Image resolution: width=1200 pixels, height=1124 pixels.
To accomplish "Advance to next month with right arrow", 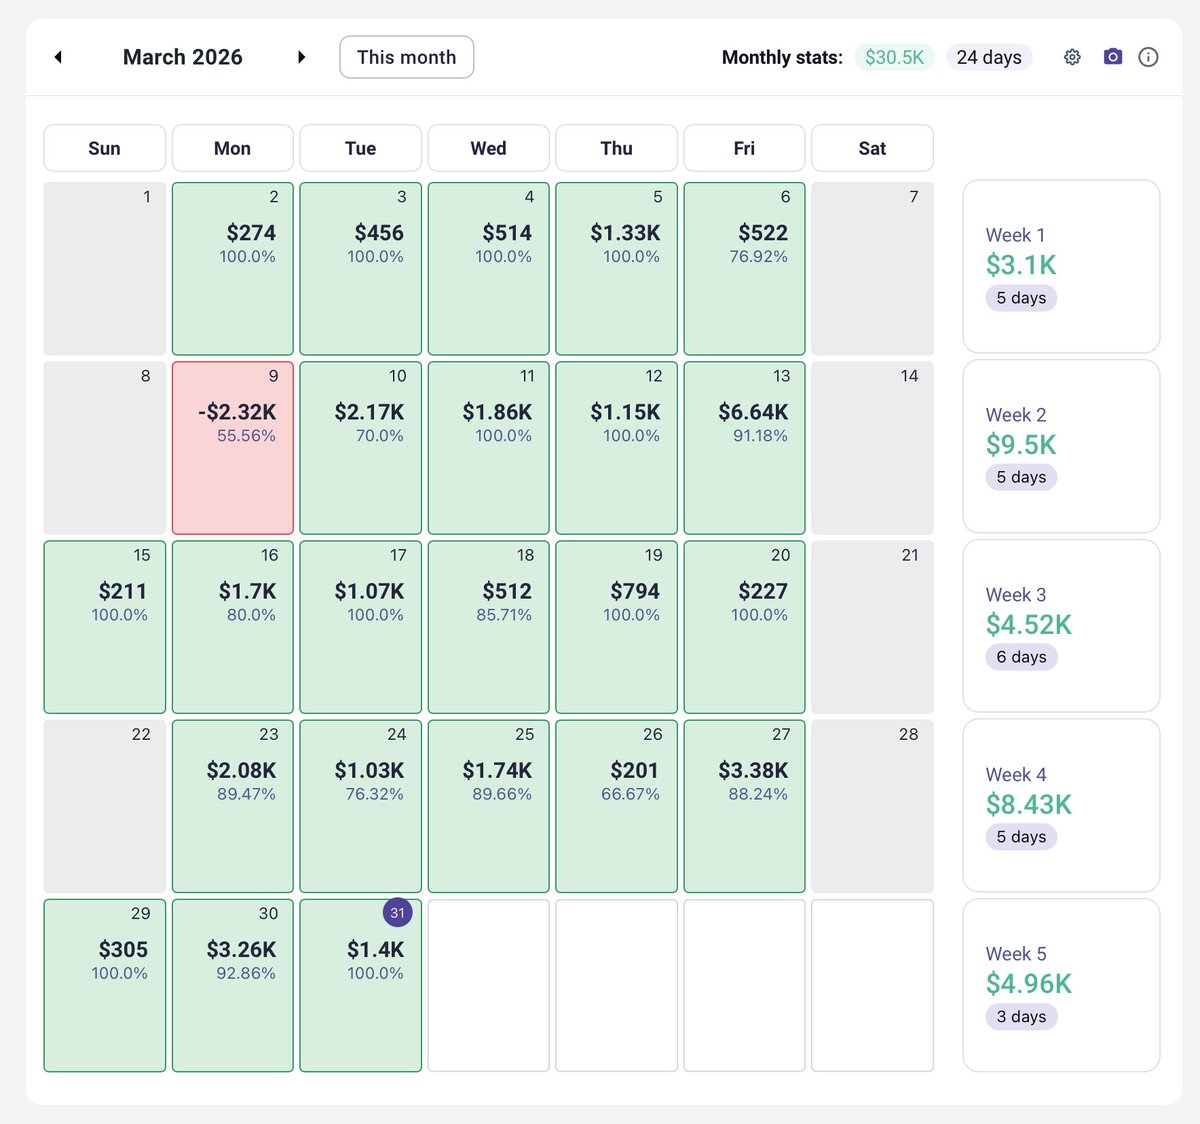I will (302, 57).
